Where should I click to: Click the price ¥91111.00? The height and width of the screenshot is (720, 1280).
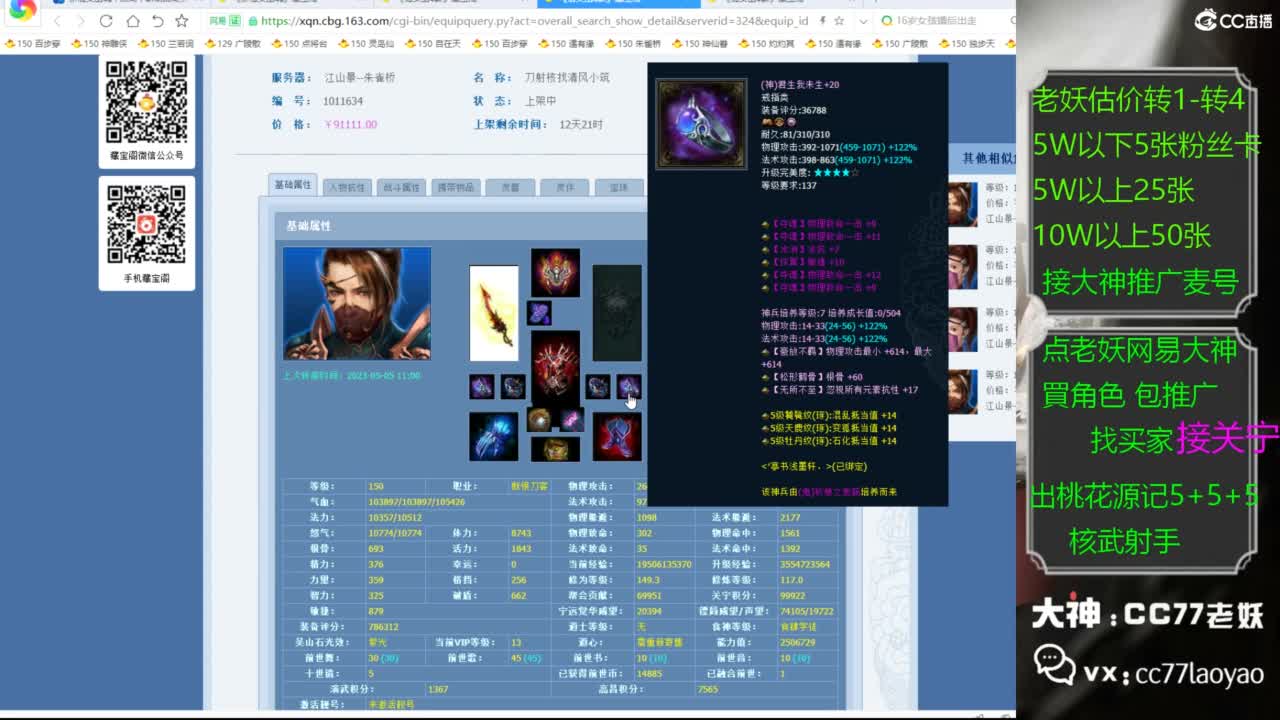point(351,125)
